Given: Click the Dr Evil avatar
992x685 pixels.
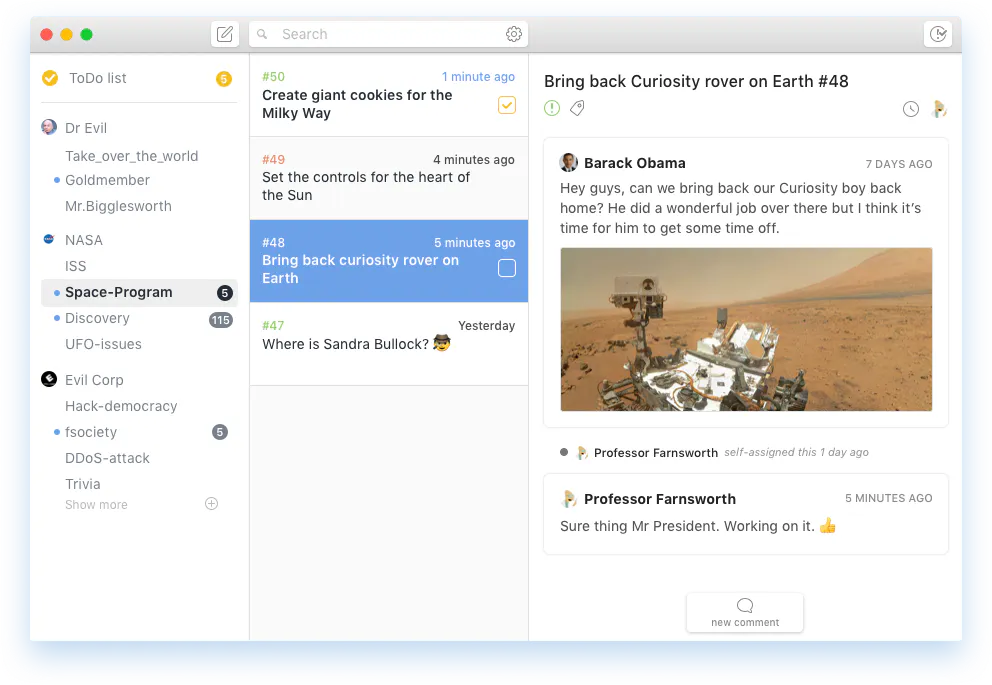Looking at the screenshot, I should [49, 127].
